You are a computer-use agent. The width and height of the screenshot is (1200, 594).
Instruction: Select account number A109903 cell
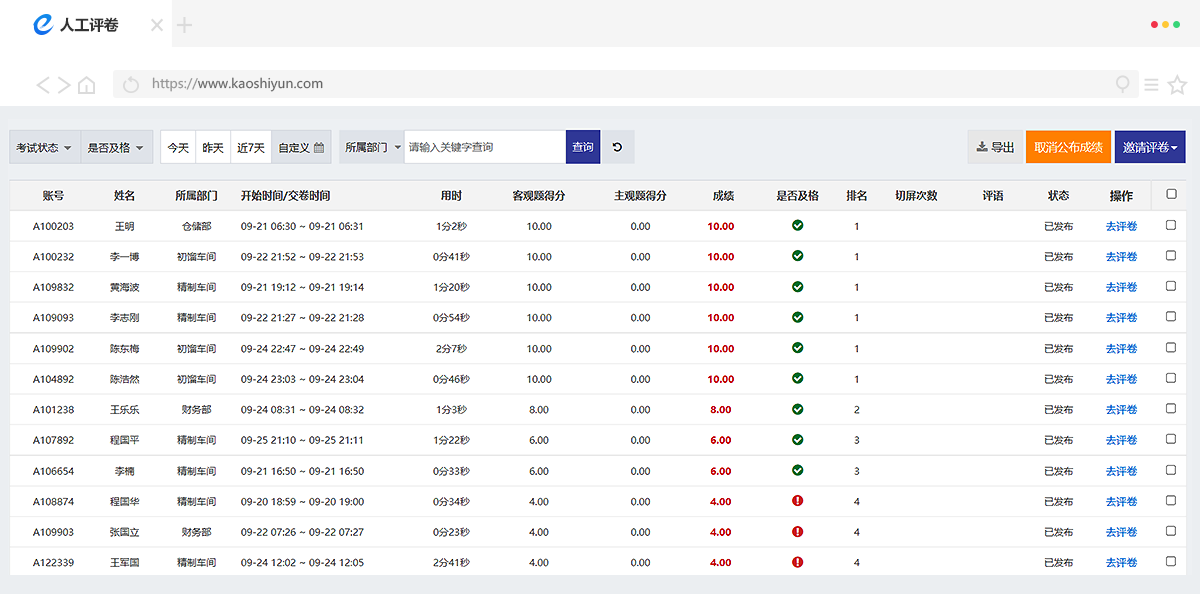(x=53, y=532)
